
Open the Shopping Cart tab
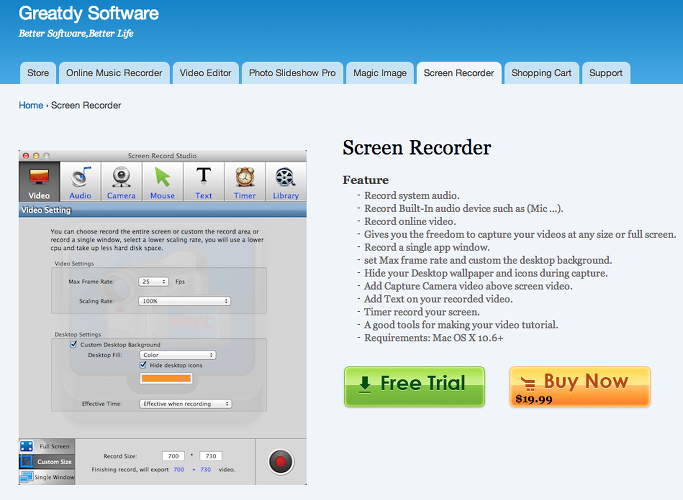coord(541,73)
